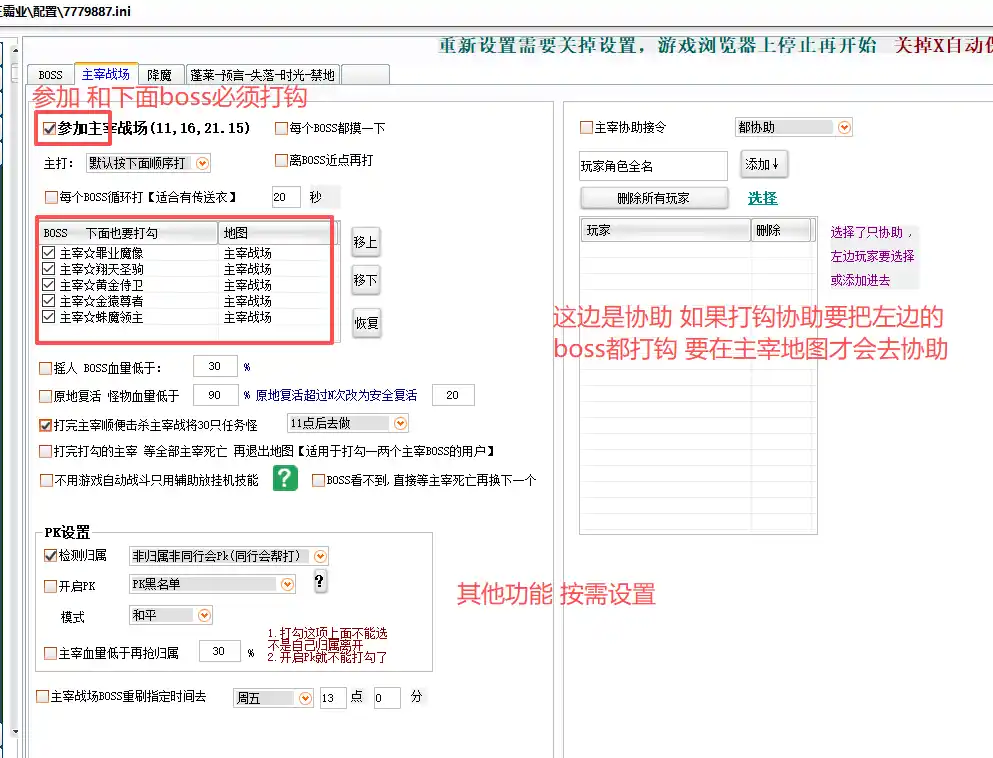Click the 地图 column header
The image size is (993, 758).
[275, 232]
